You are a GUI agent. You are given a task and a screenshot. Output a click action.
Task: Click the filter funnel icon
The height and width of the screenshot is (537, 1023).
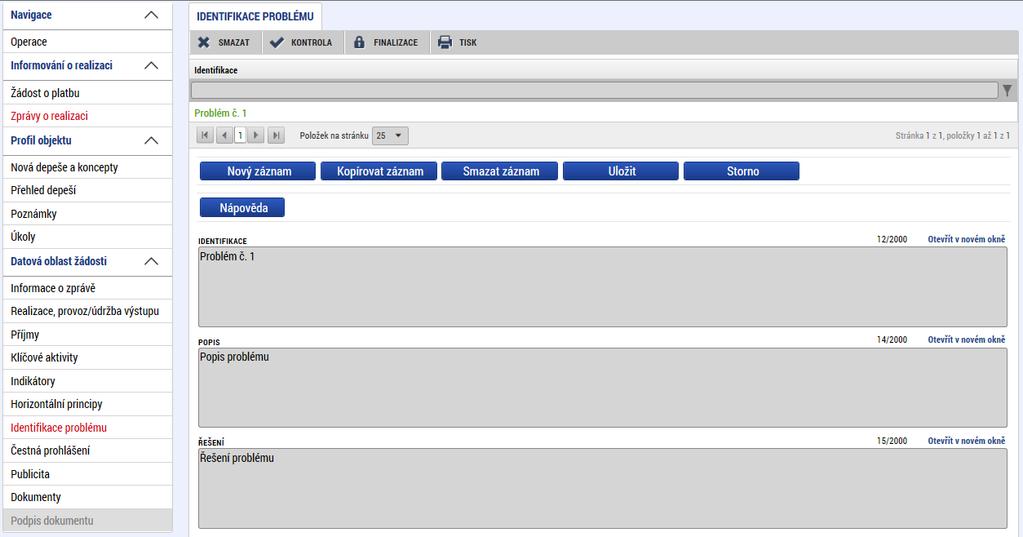pos(1008,90)
